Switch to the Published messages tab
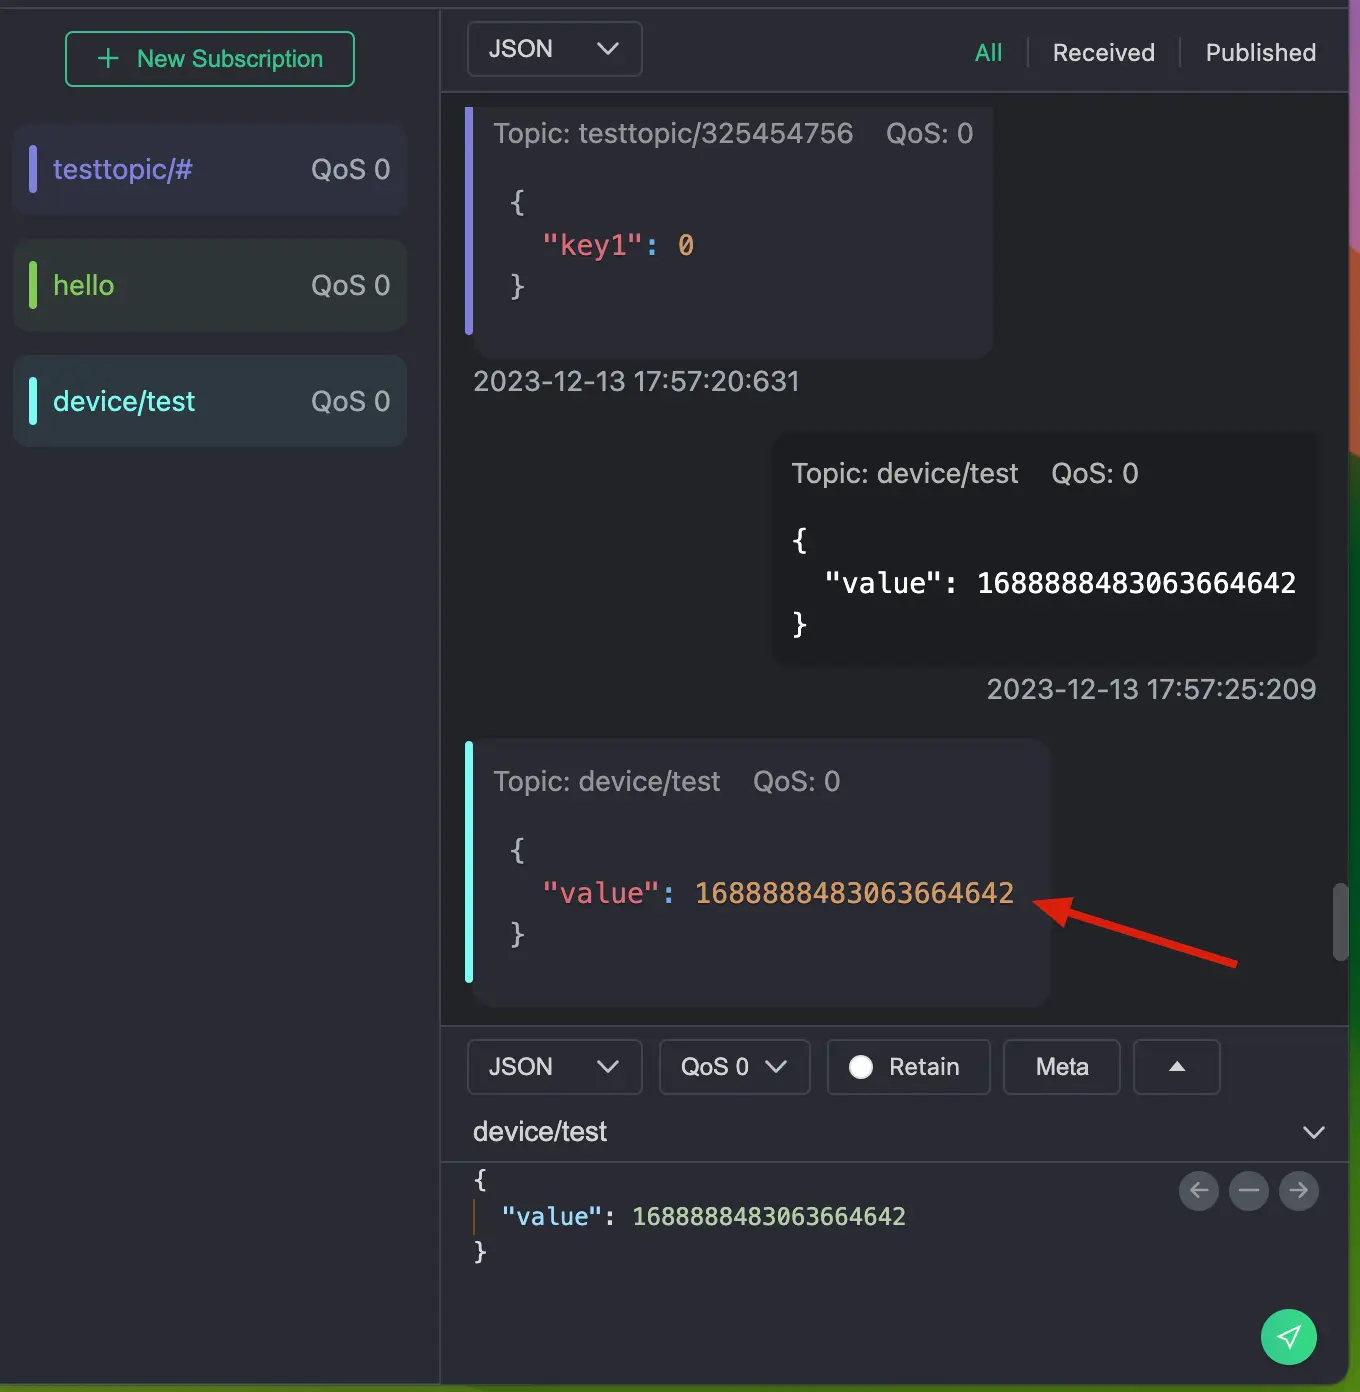Image resolution: width=1360 pixels, height=1392 pixels. (1260, 52)
